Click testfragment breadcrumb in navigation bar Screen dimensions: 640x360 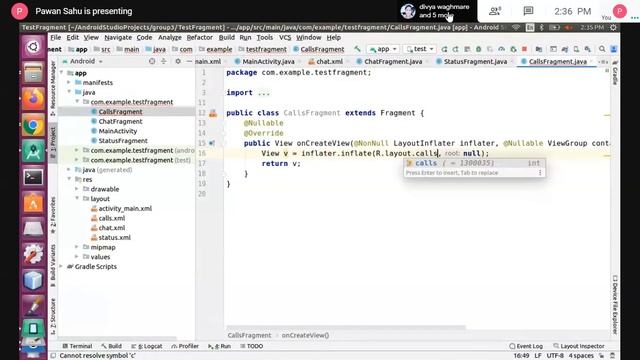[x=266, y=49]
